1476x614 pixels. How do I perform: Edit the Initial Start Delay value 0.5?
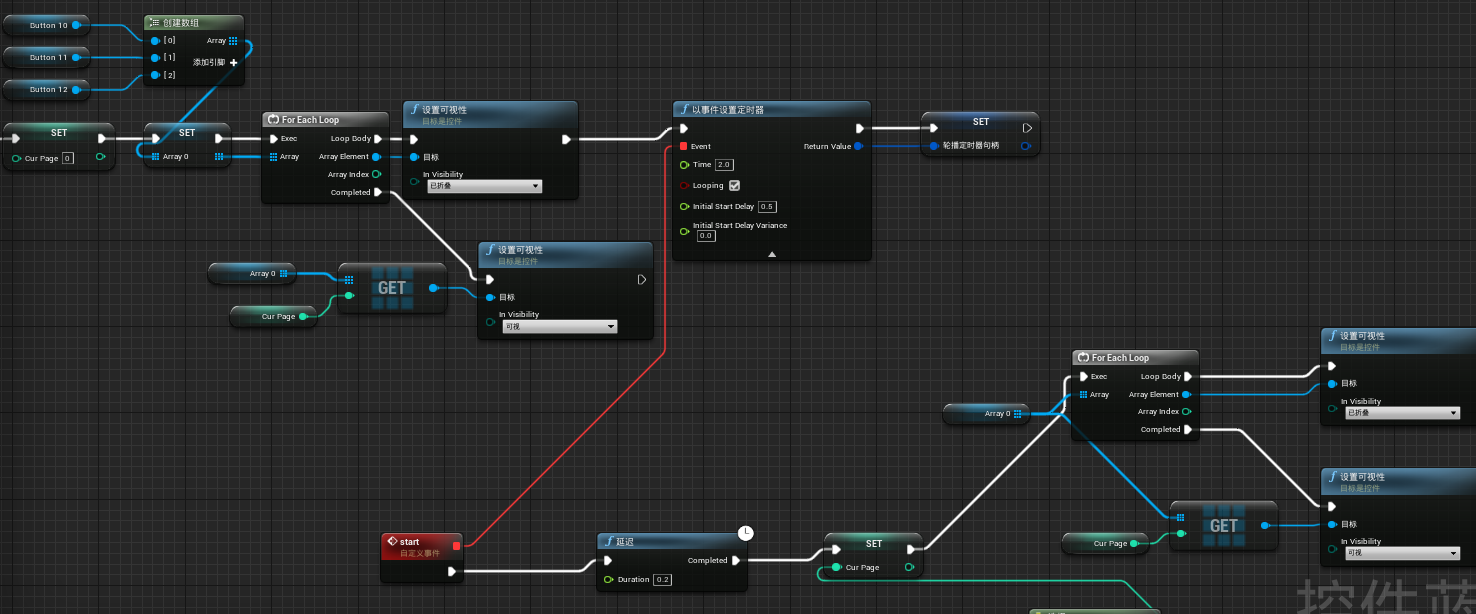(x=766, y=206)
